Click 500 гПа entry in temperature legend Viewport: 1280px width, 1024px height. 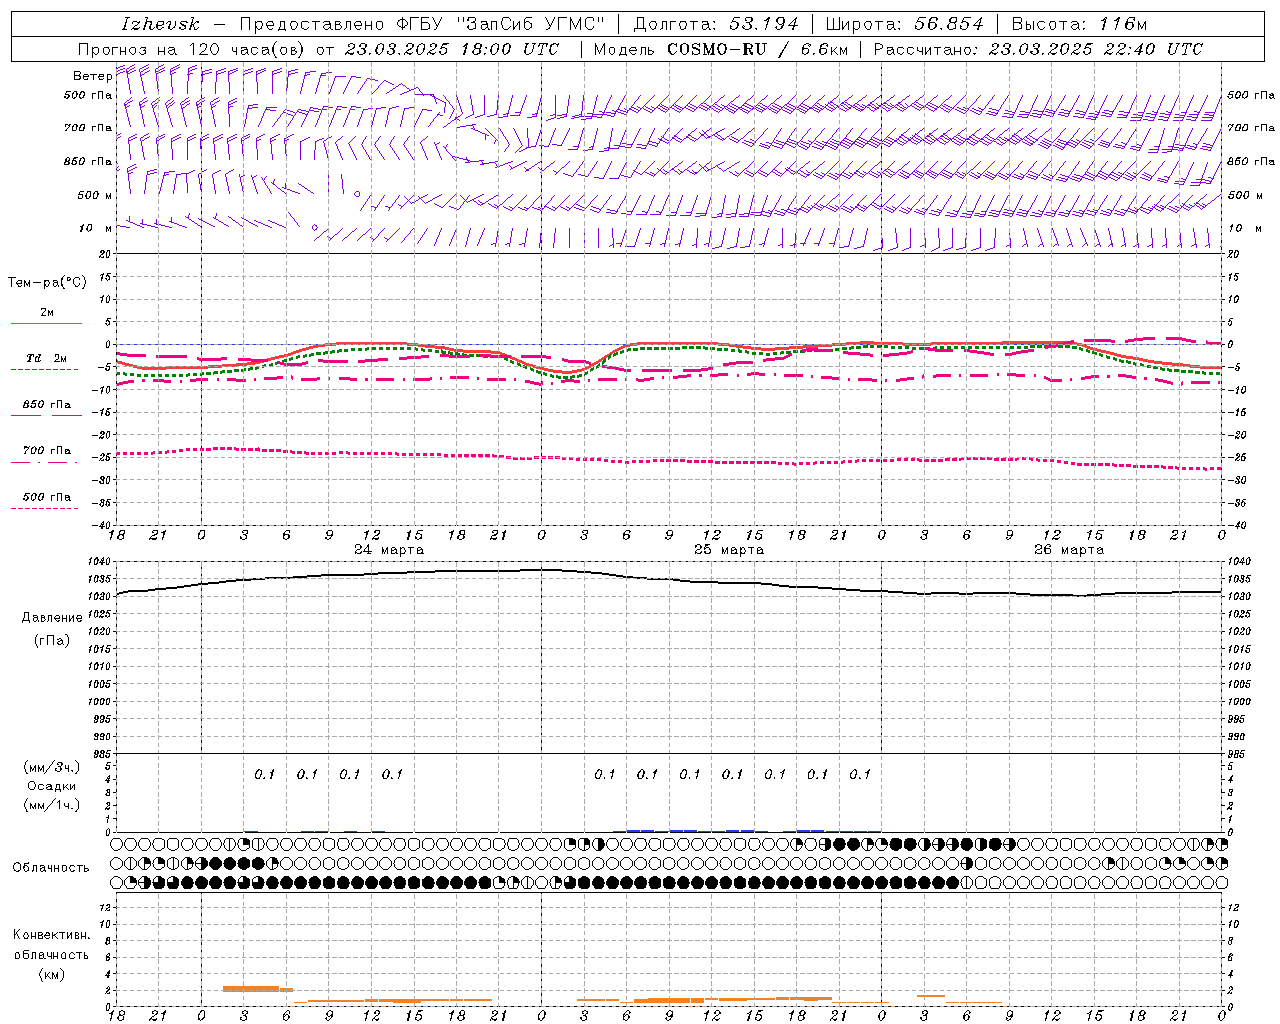[47, 497]
